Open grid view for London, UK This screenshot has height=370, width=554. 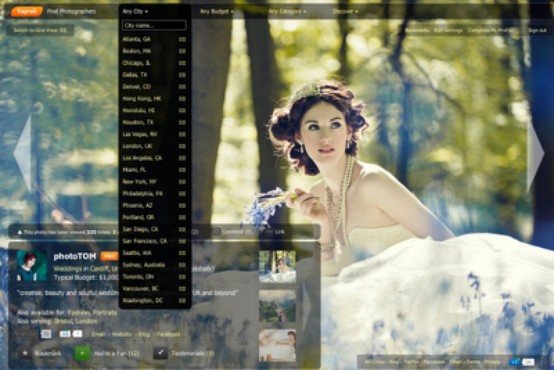tap(182, 146)
